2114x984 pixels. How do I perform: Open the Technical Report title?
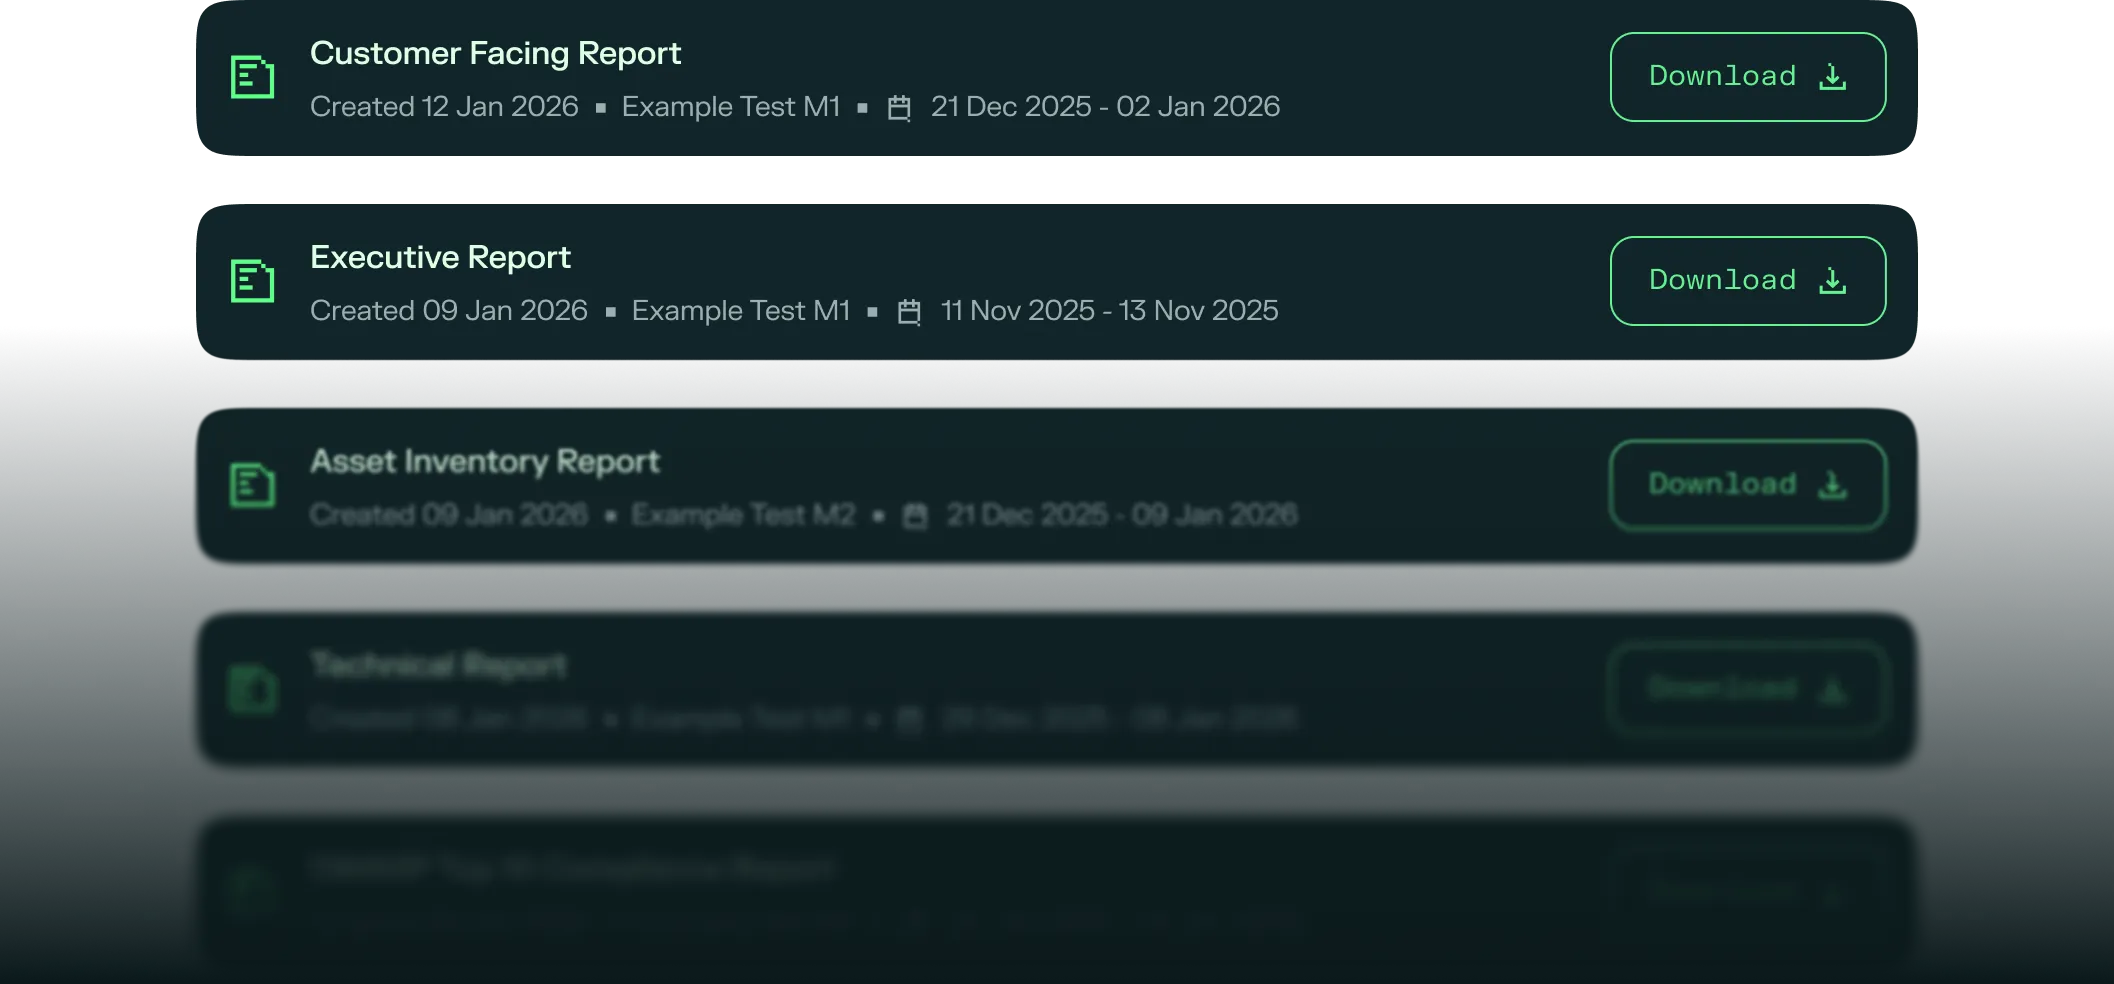click(x=438, y=665)
